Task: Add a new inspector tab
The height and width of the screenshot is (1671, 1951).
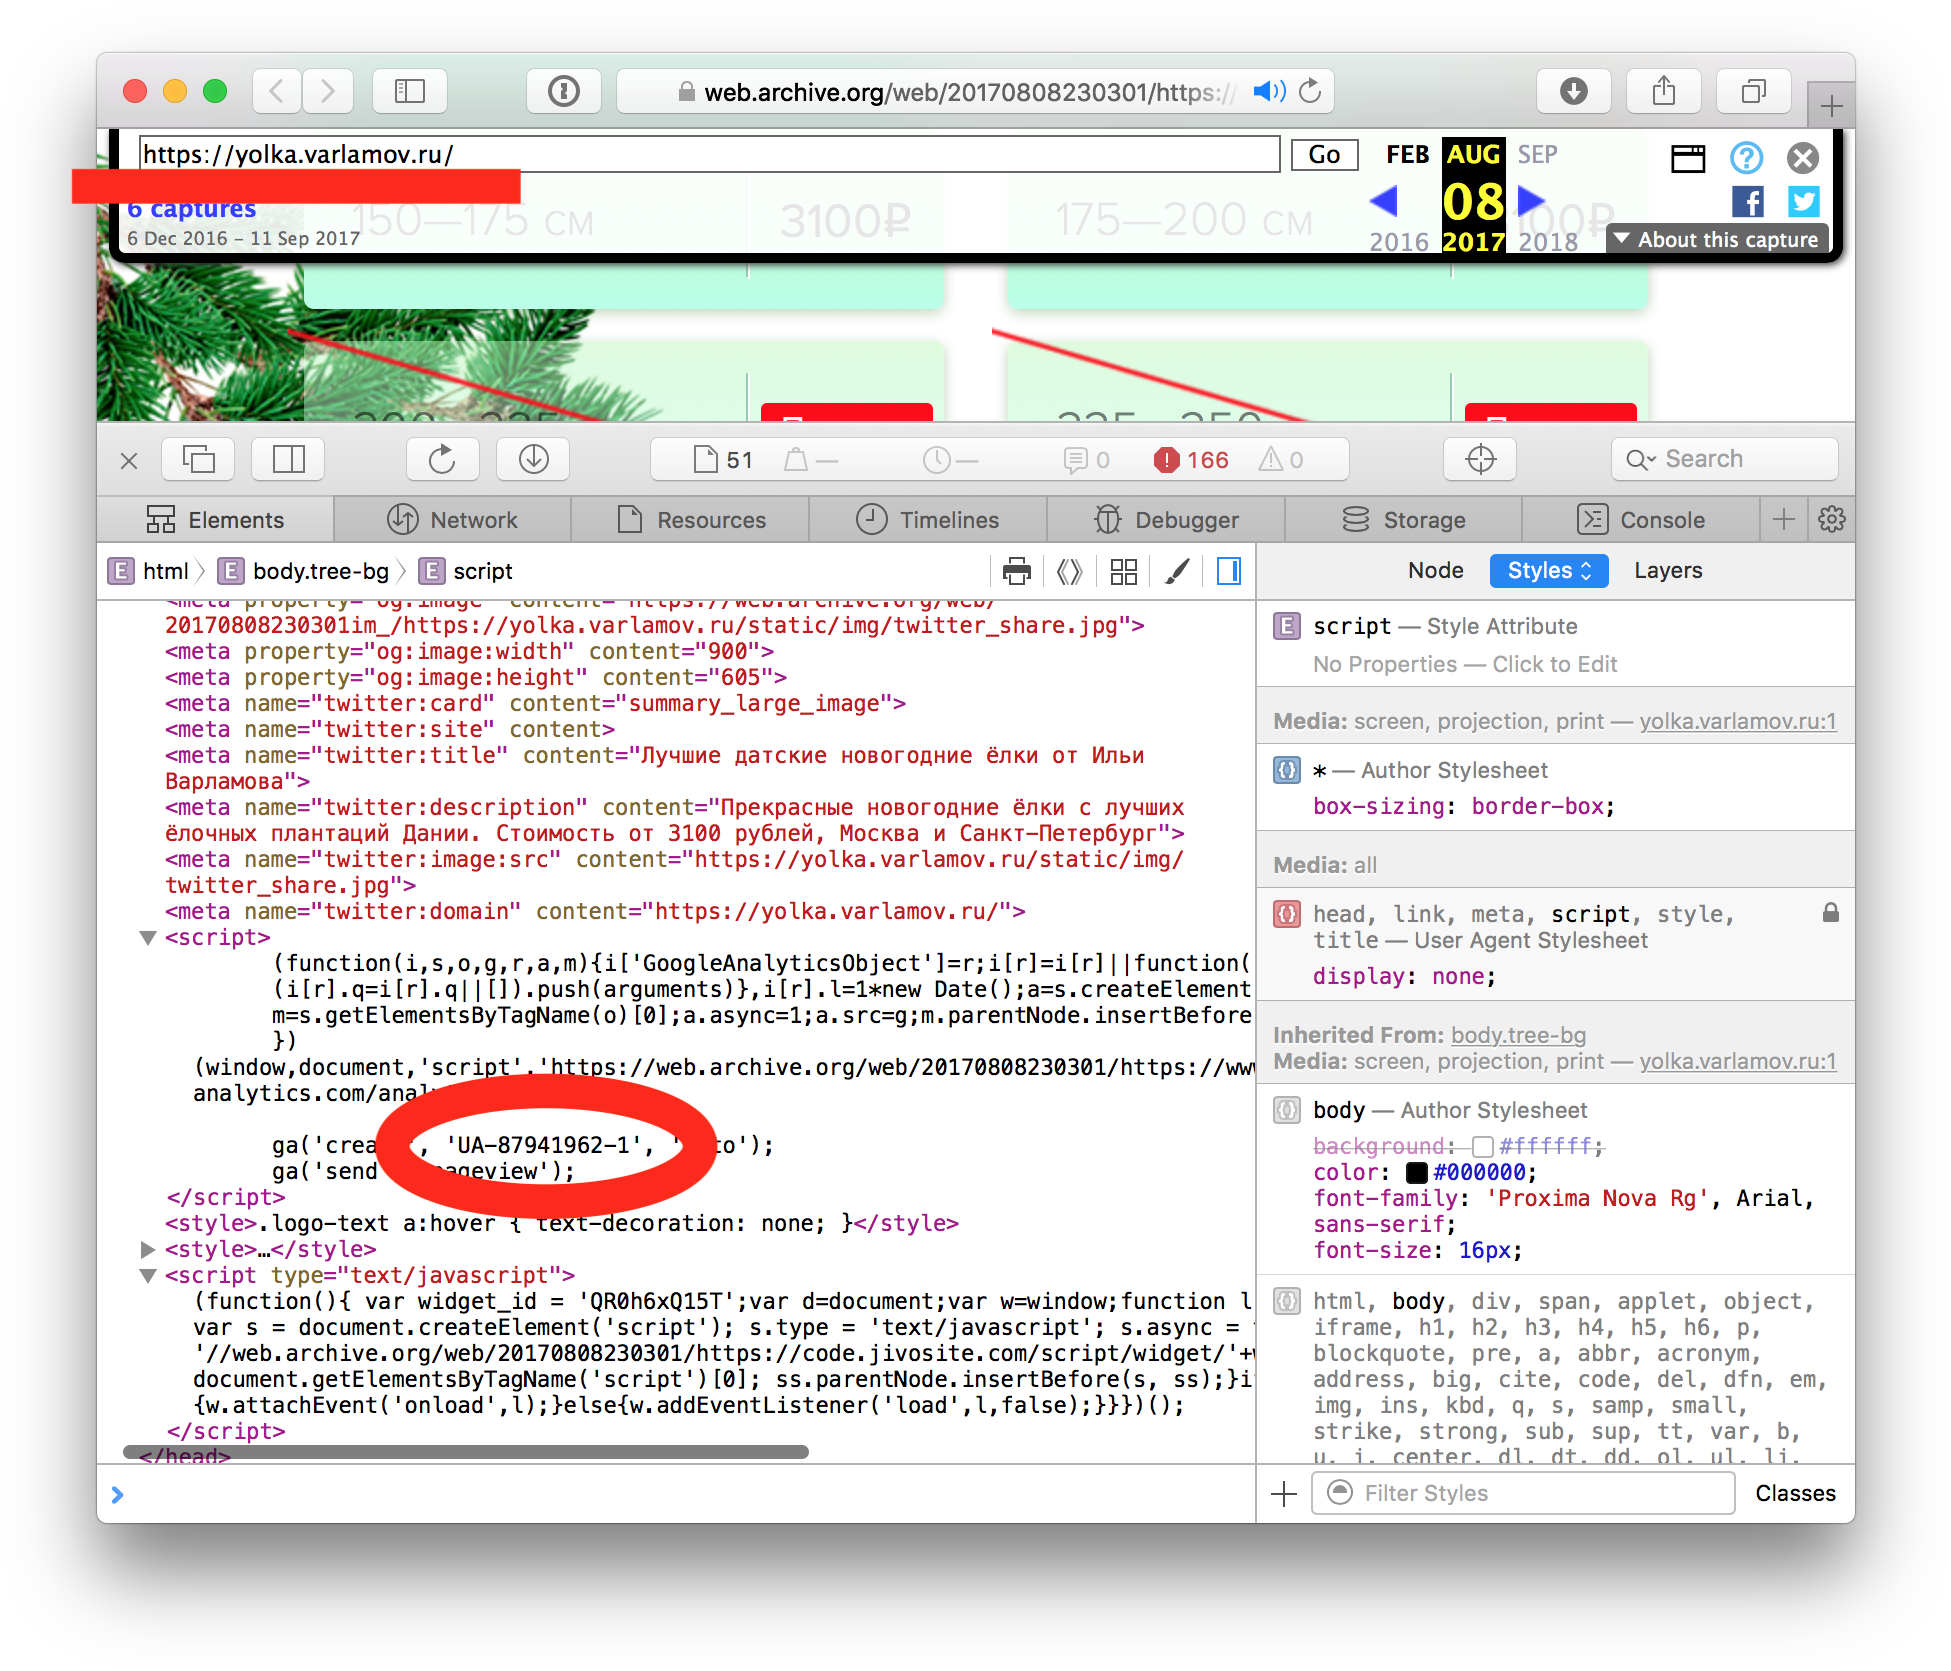Action: point(1783,519)
